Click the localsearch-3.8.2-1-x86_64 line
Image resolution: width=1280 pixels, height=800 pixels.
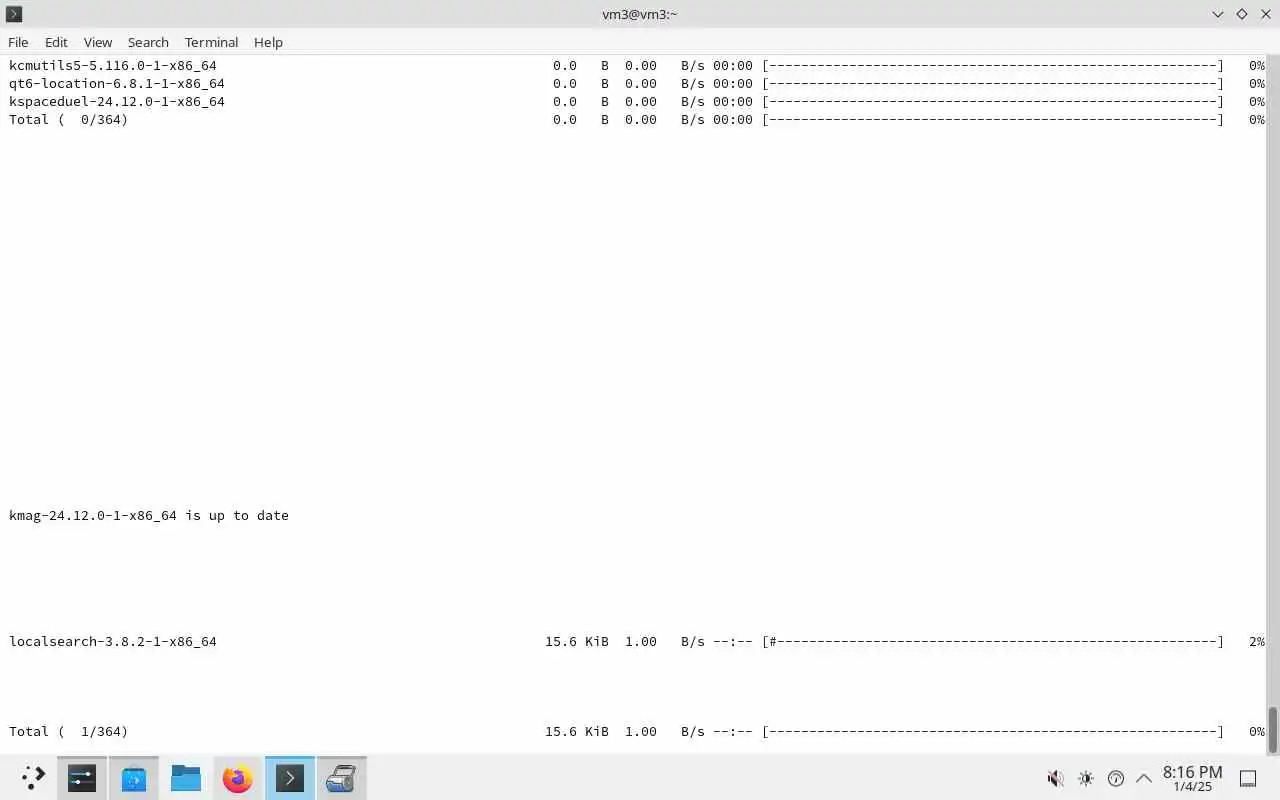click(x=637, y=642)
